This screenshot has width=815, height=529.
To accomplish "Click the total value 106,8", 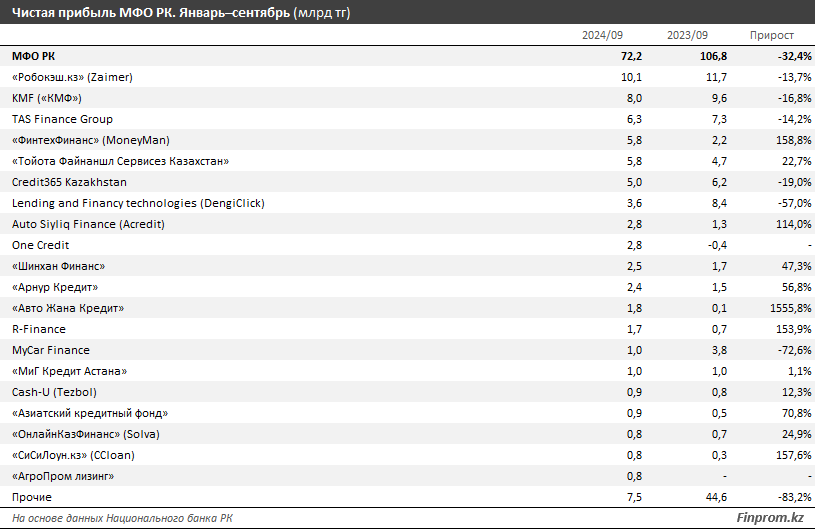I will (x=713, y=56).
